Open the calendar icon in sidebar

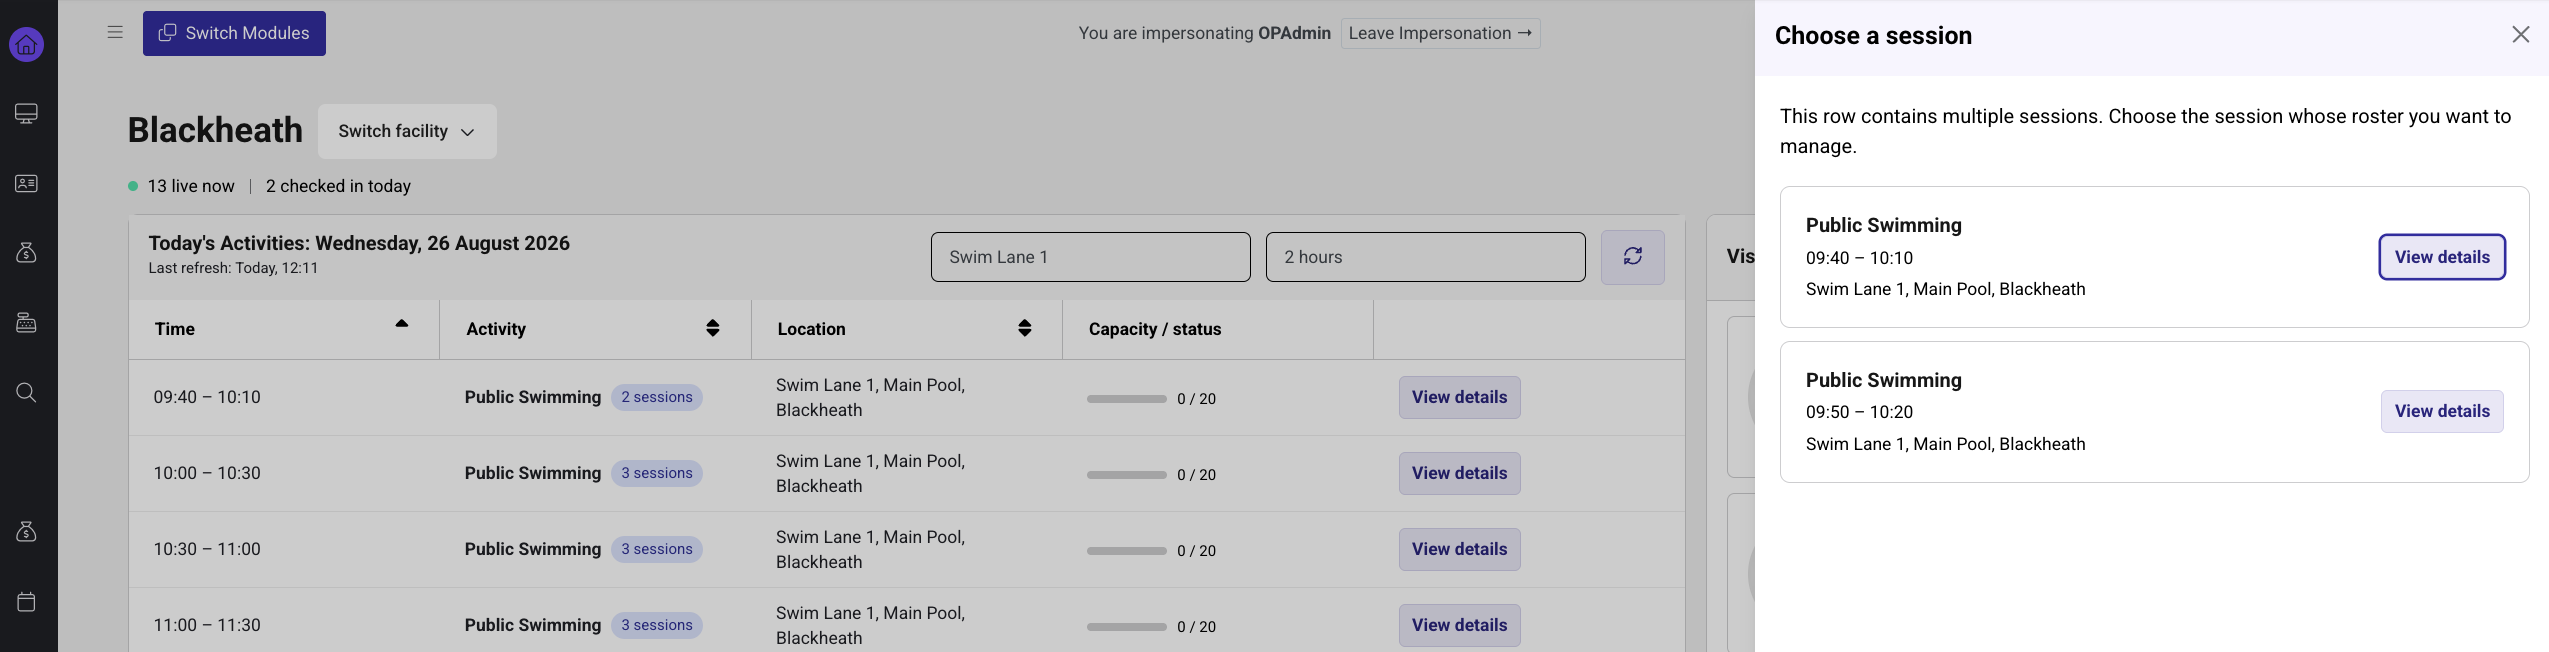pyautogui.click(x=27, y=601)
